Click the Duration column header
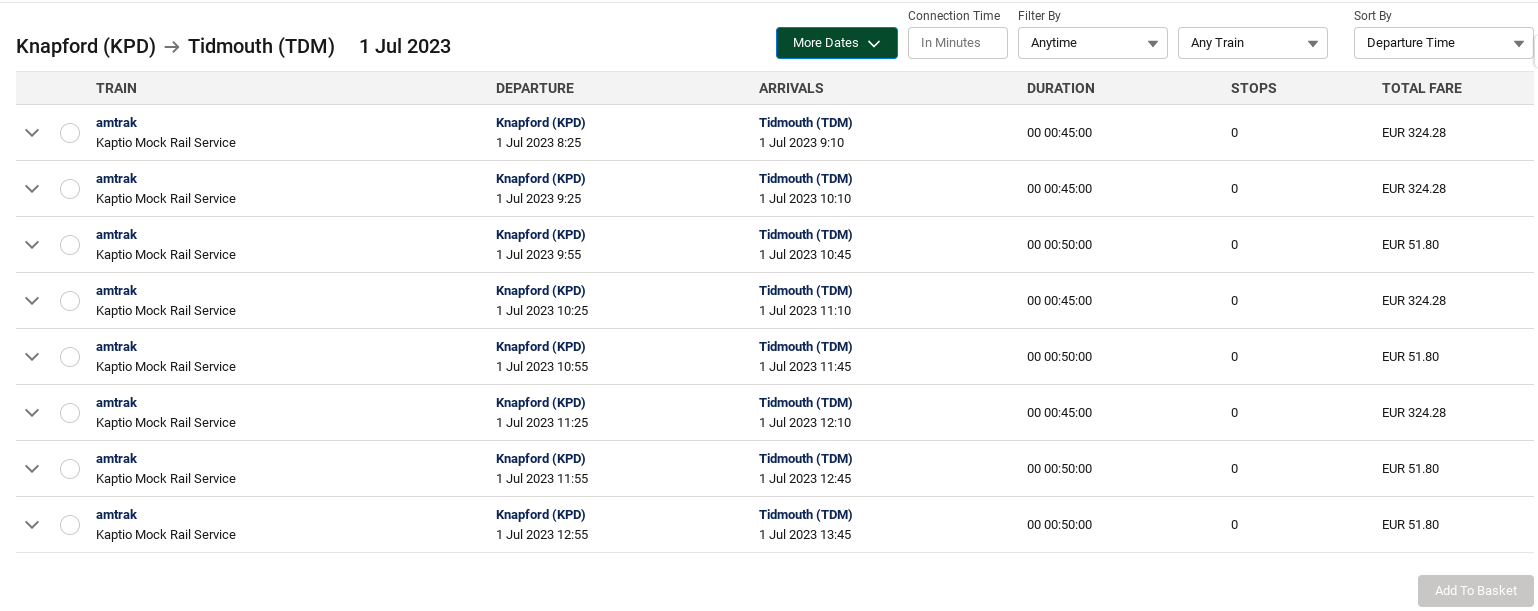1538x611 pixels. 1060,88
